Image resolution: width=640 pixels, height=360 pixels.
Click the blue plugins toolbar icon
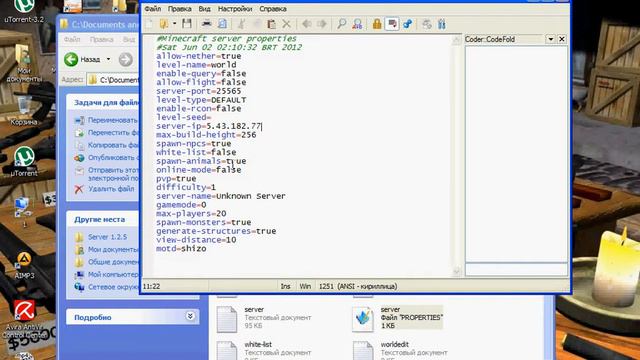pyautogui.click(x=442, y=24)
